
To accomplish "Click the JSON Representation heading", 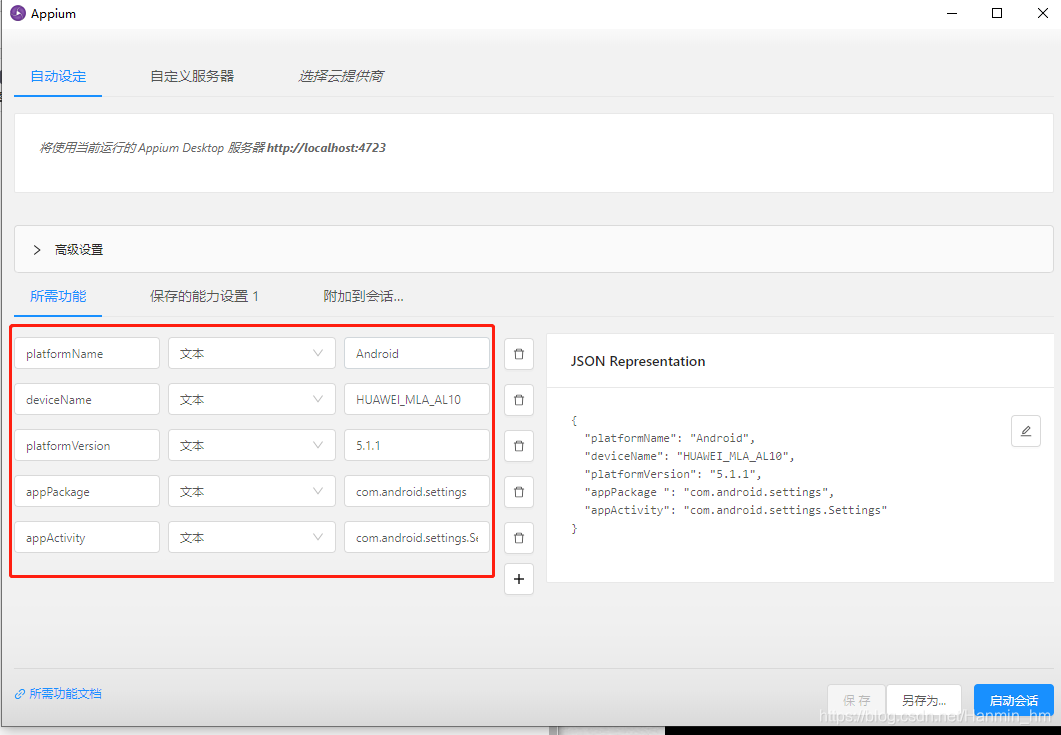I will tap(637, 361).
